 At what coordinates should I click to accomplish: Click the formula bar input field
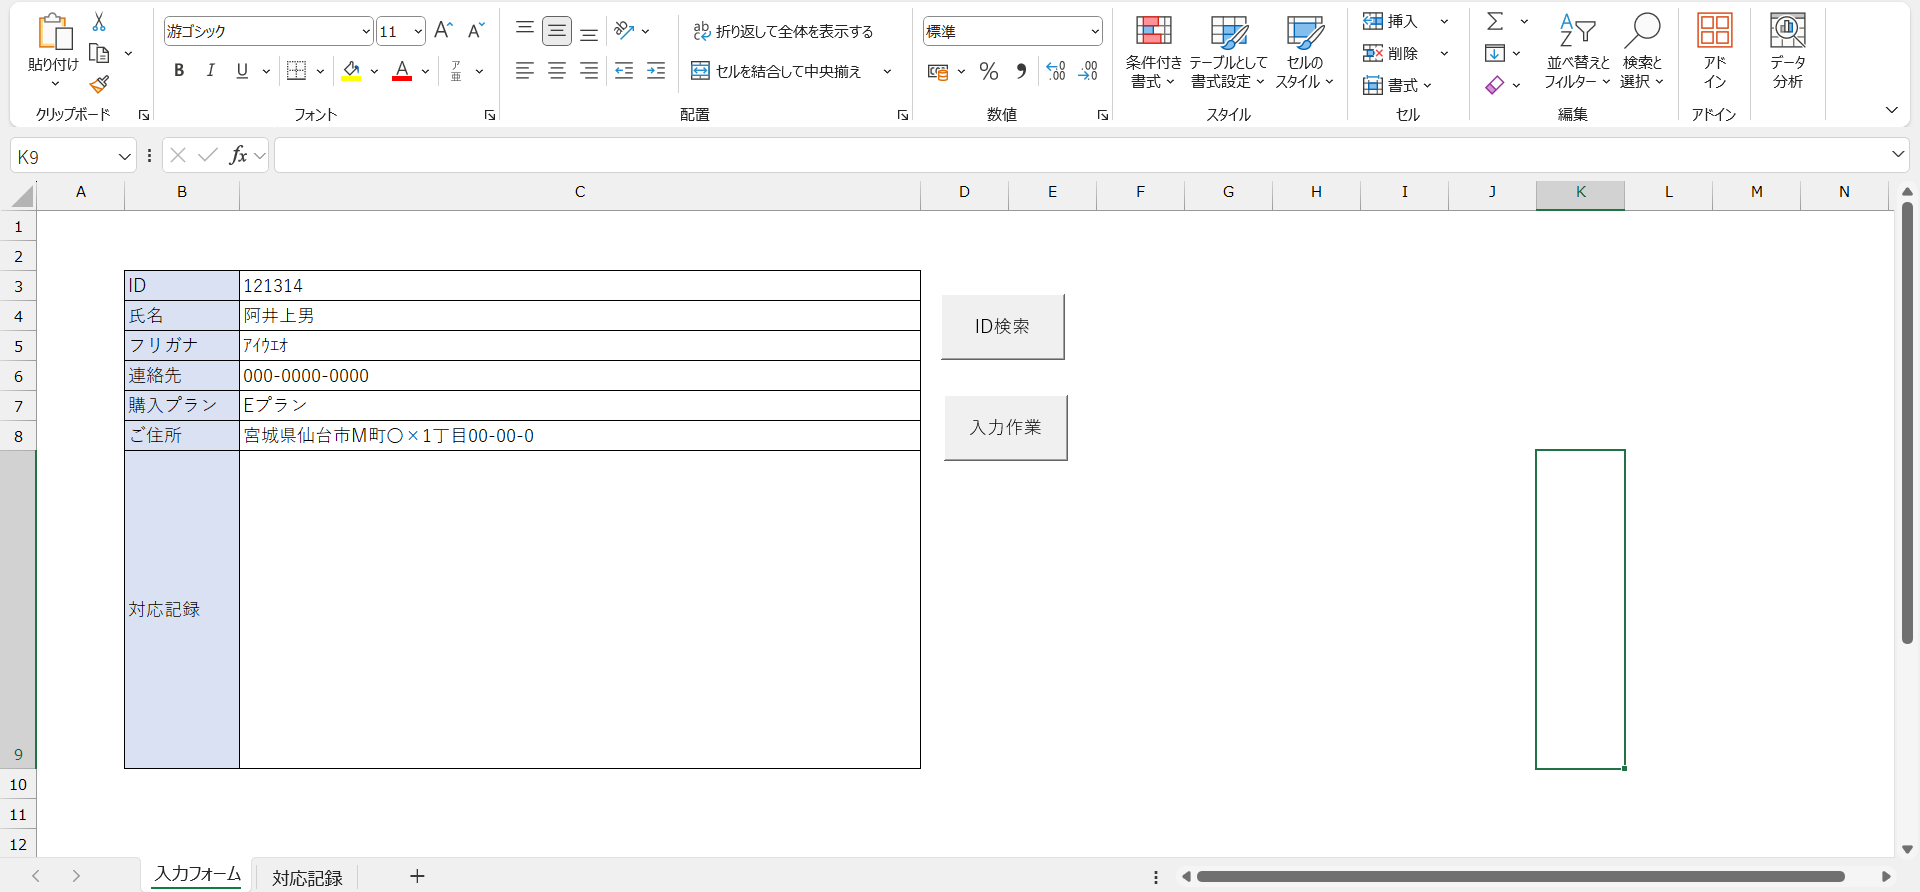tap(1080, 155)
